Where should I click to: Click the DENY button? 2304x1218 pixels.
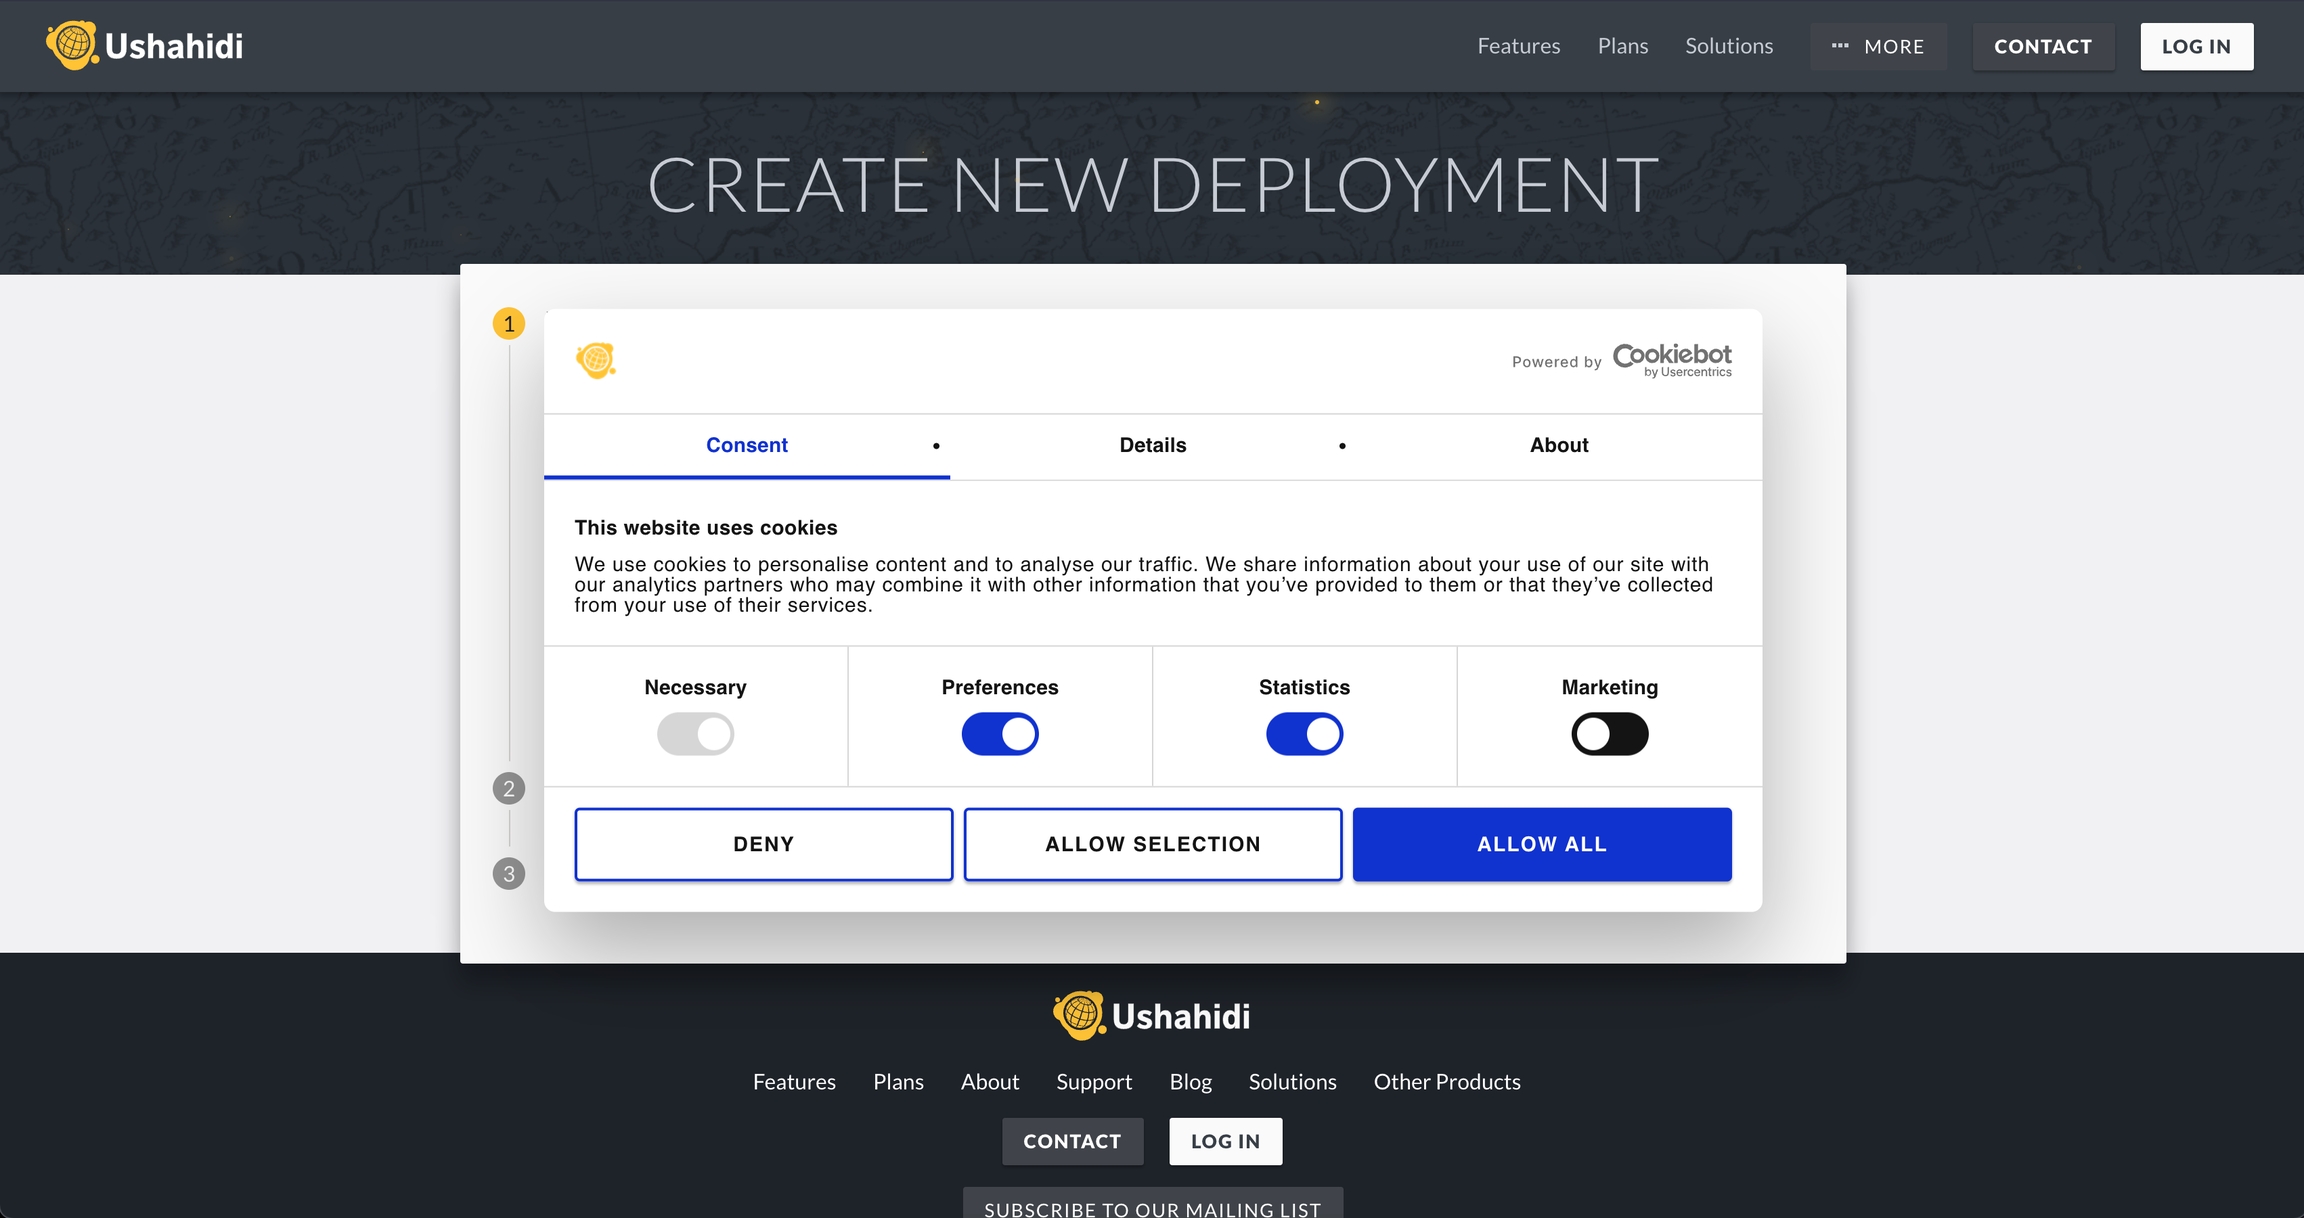click(x=763, y=843)
